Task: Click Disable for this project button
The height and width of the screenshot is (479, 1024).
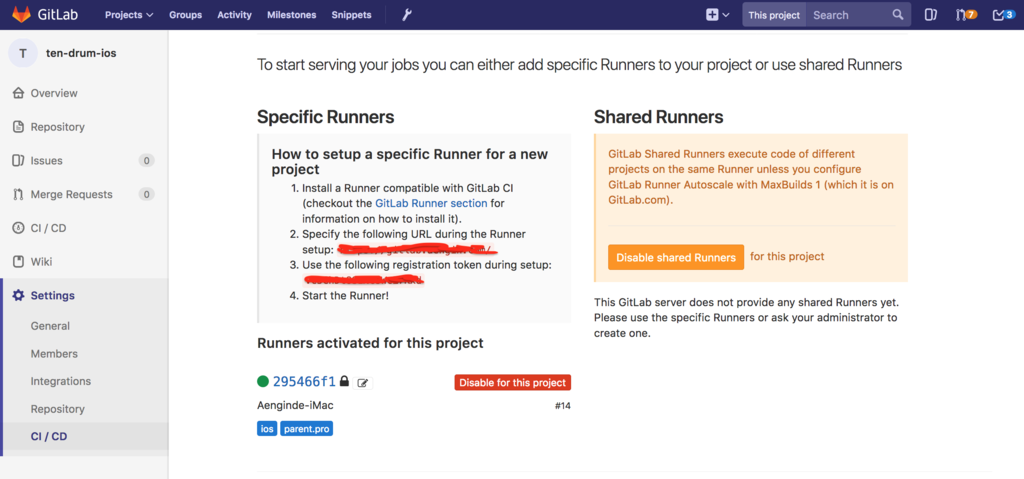Action: point(513,383)
